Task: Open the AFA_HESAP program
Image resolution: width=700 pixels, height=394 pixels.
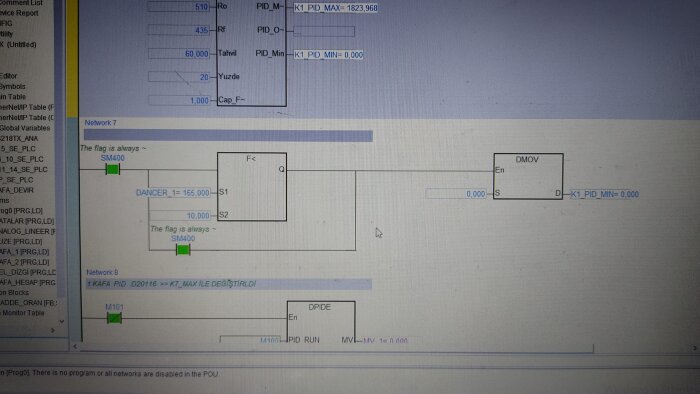Action: [28, 282]
